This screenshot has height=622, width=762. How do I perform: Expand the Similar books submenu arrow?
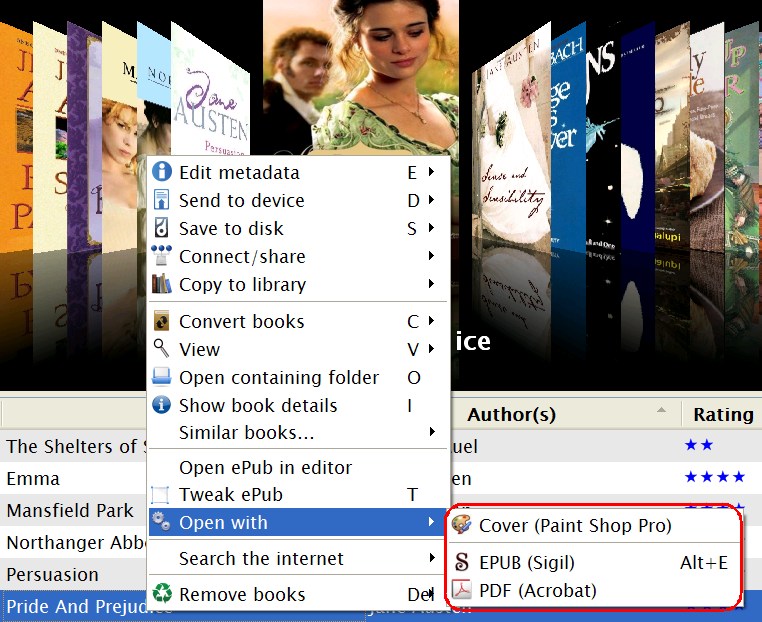pyautogui.click(x=432, y=432)
